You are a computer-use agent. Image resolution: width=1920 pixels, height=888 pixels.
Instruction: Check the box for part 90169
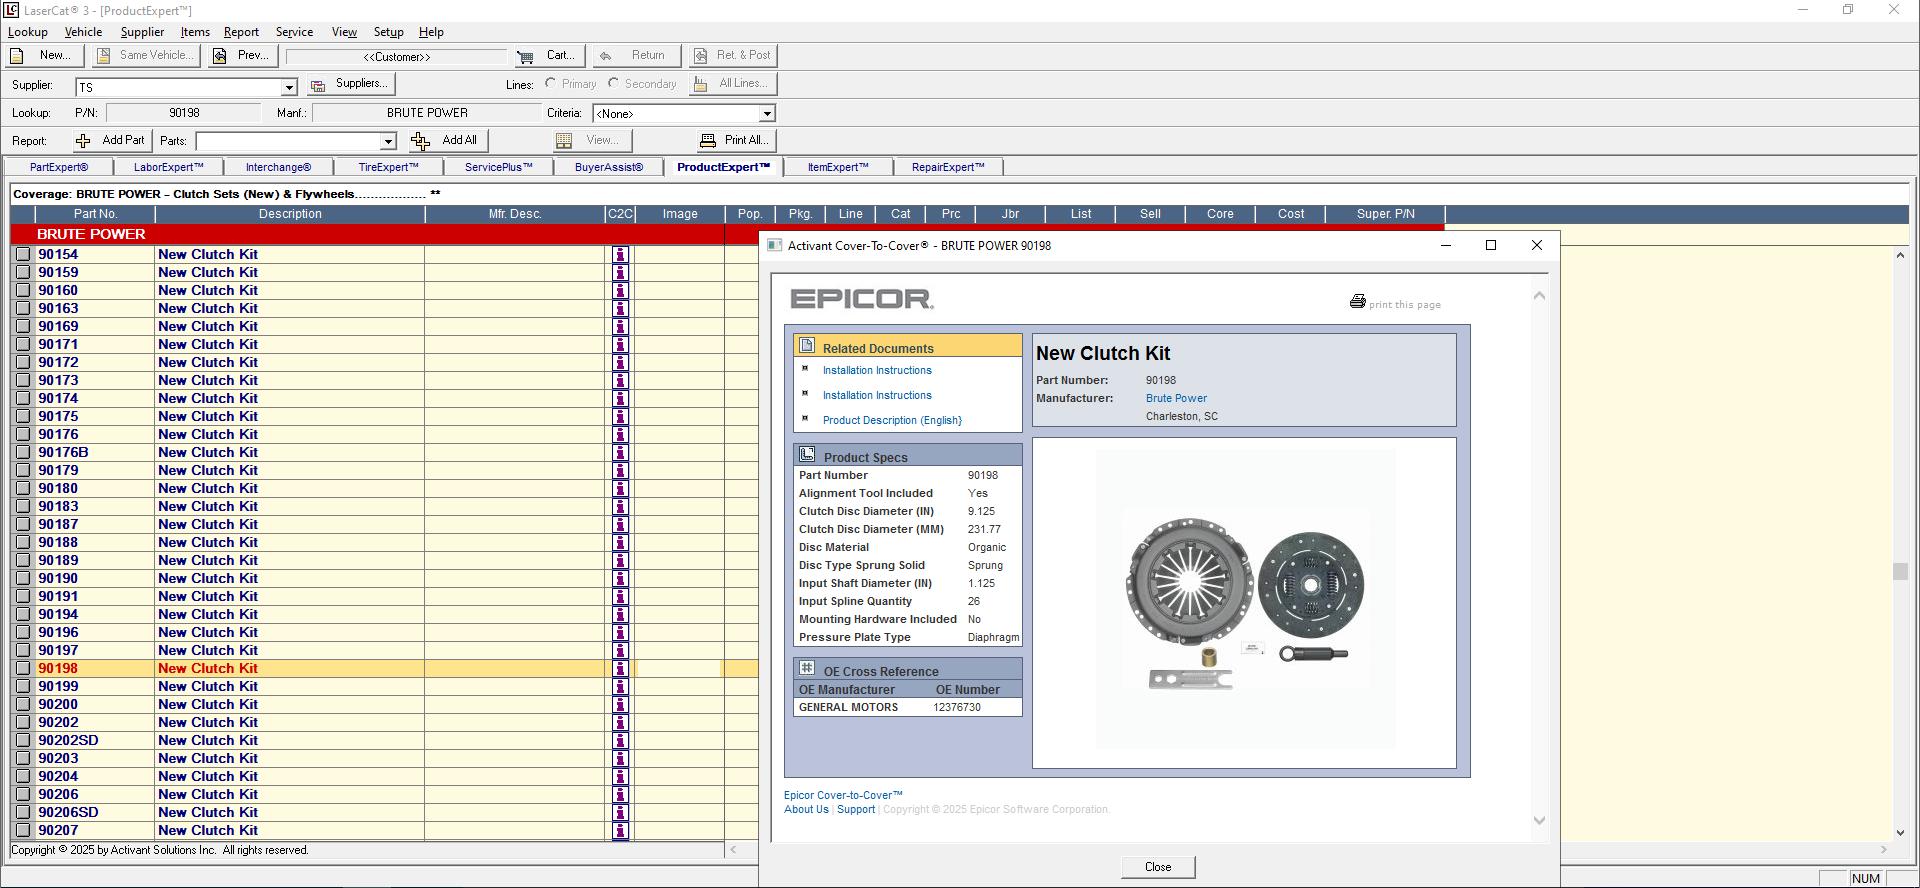(23, 327)
